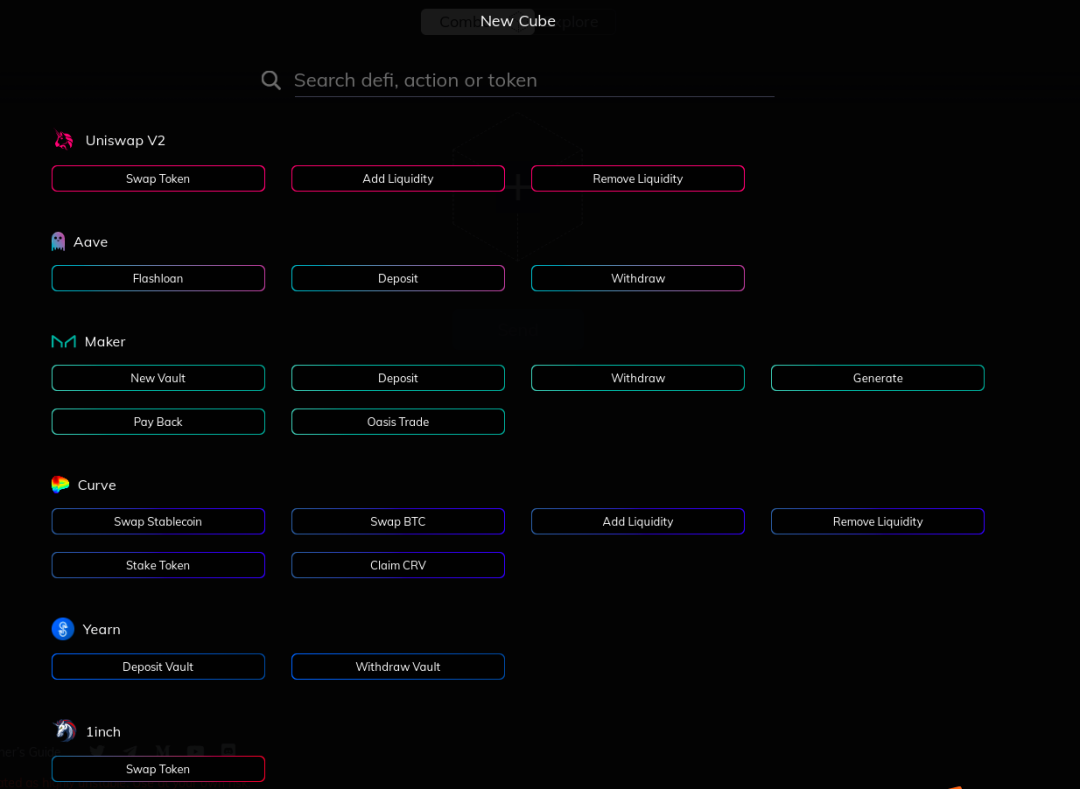Create a Maker New Vault
The image size is (1080, 789).
click(x=158, y=378)
